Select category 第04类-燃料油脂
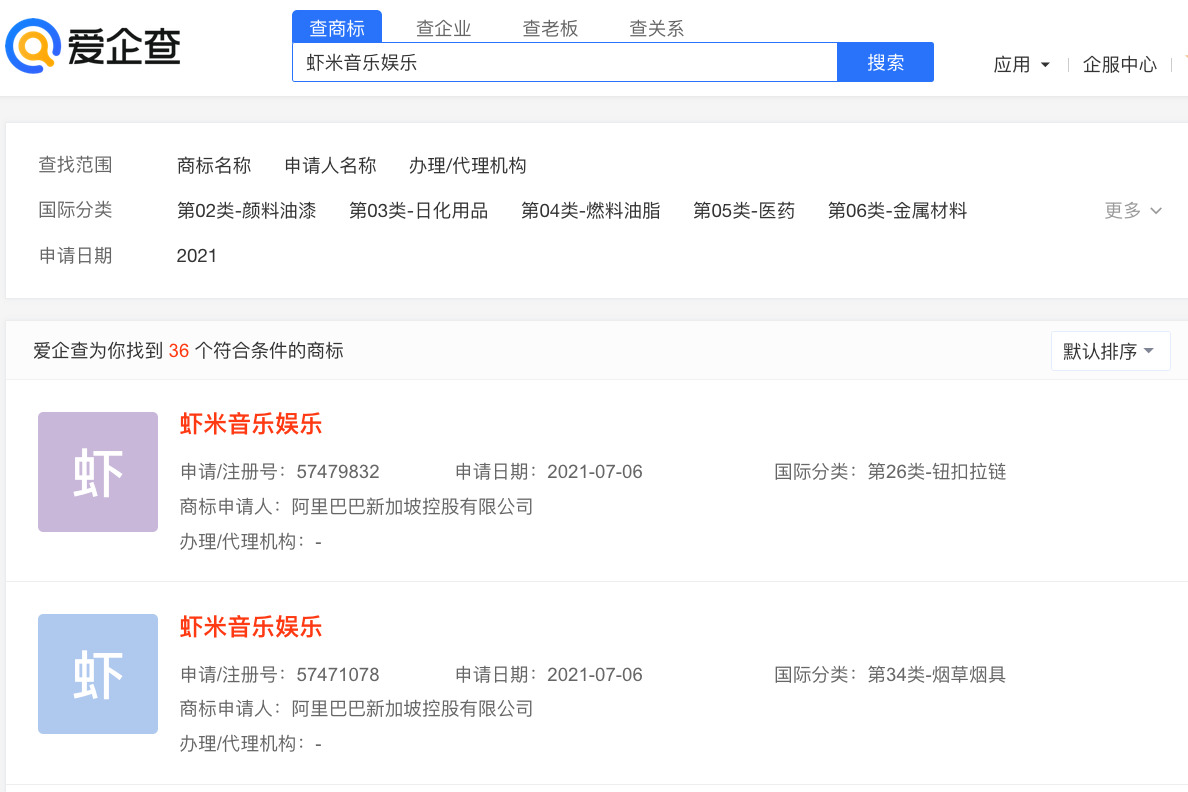The image size is (1188, 792). pyautogui.click(x=590, y=211)
